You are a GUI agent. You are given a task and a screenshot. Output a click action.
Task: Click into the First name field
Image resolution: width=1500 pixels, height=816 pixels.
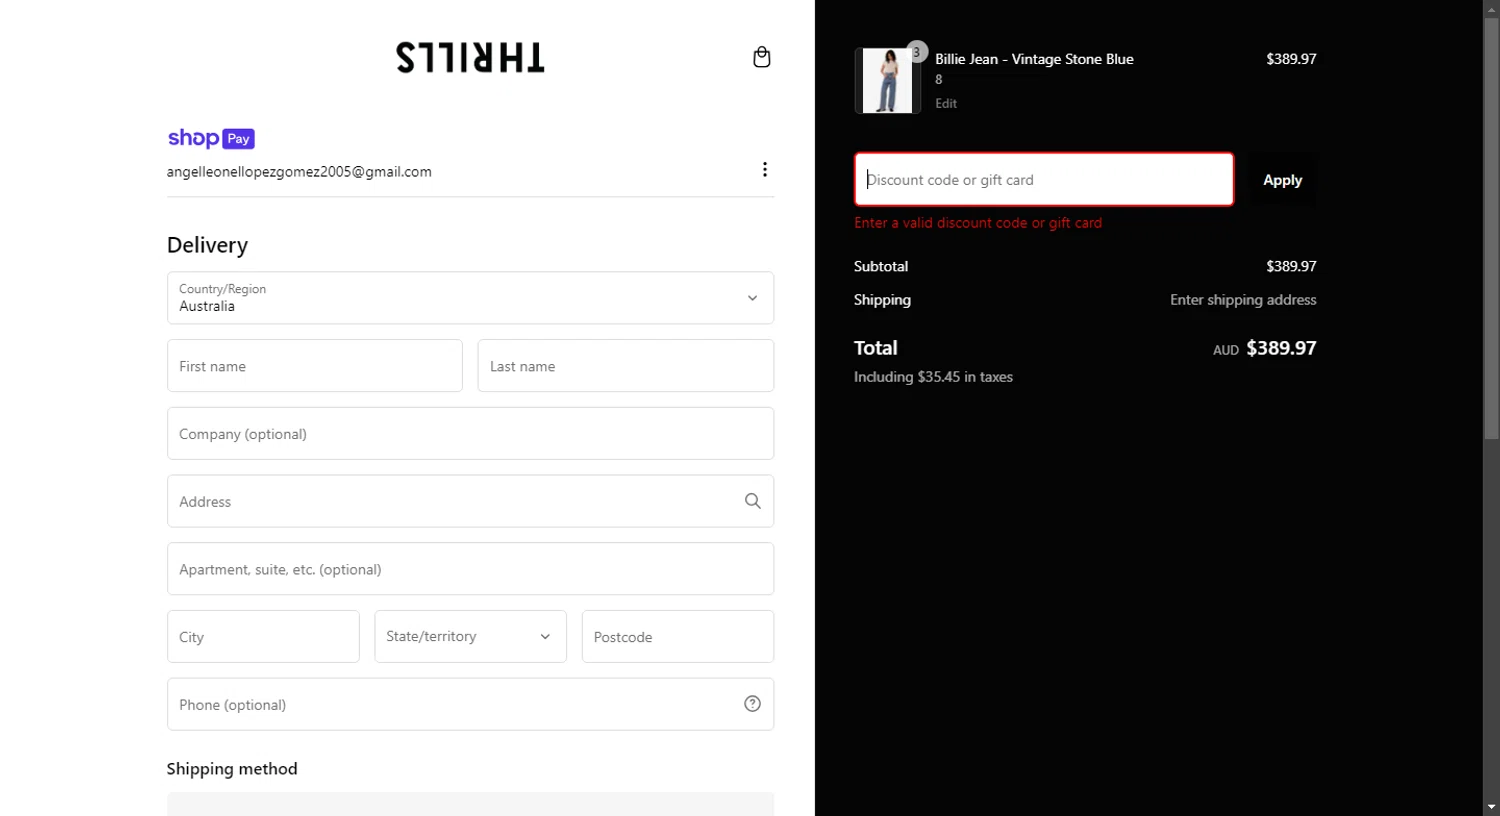tap(315, 366)
